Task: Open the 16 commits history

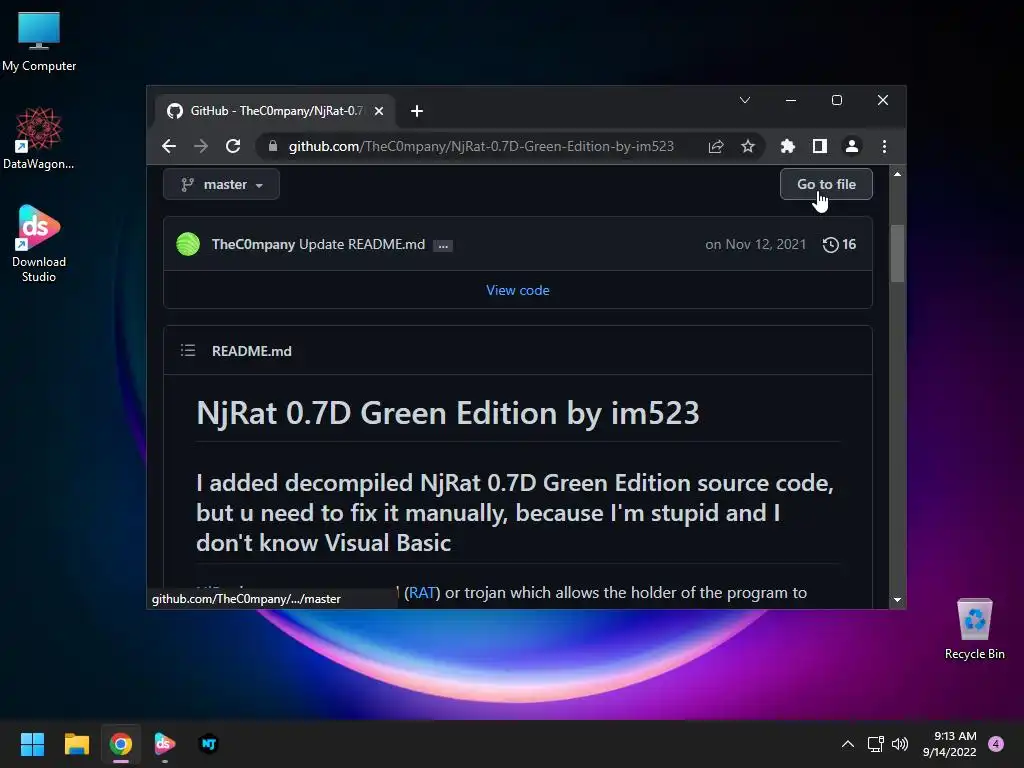Action: 839,244
